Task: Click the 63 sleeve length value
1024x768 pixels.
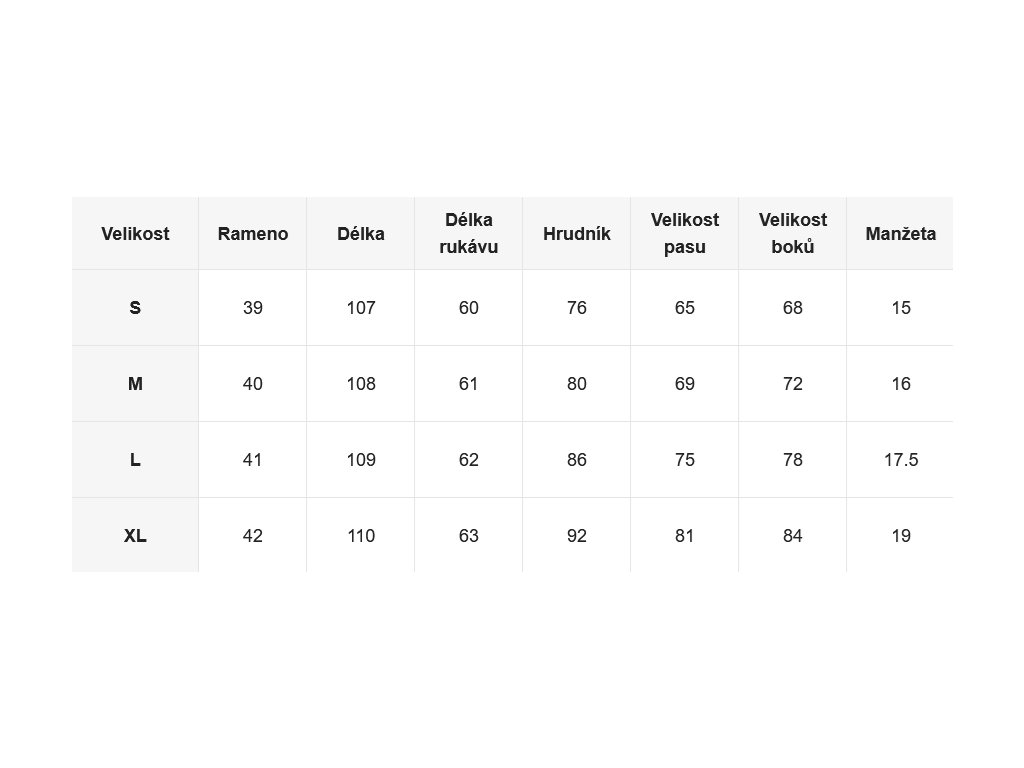Action: click(x=469, y=536)
